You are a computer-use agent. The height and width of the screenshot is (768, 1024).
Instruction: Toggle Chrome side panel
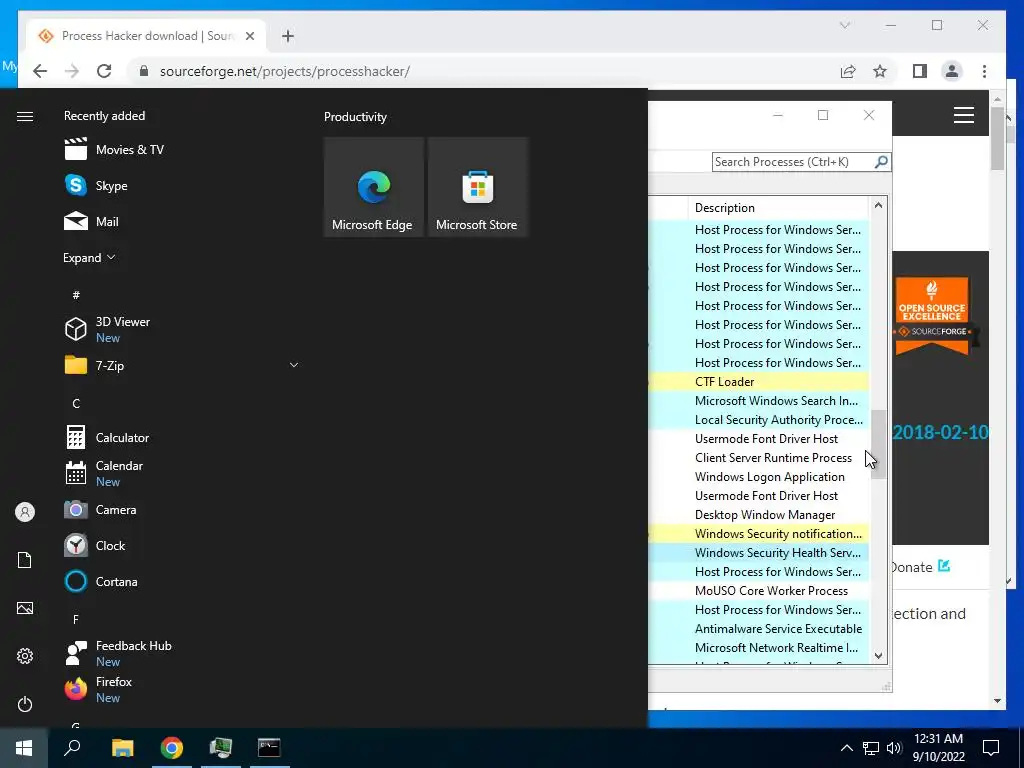coord(920,71)
